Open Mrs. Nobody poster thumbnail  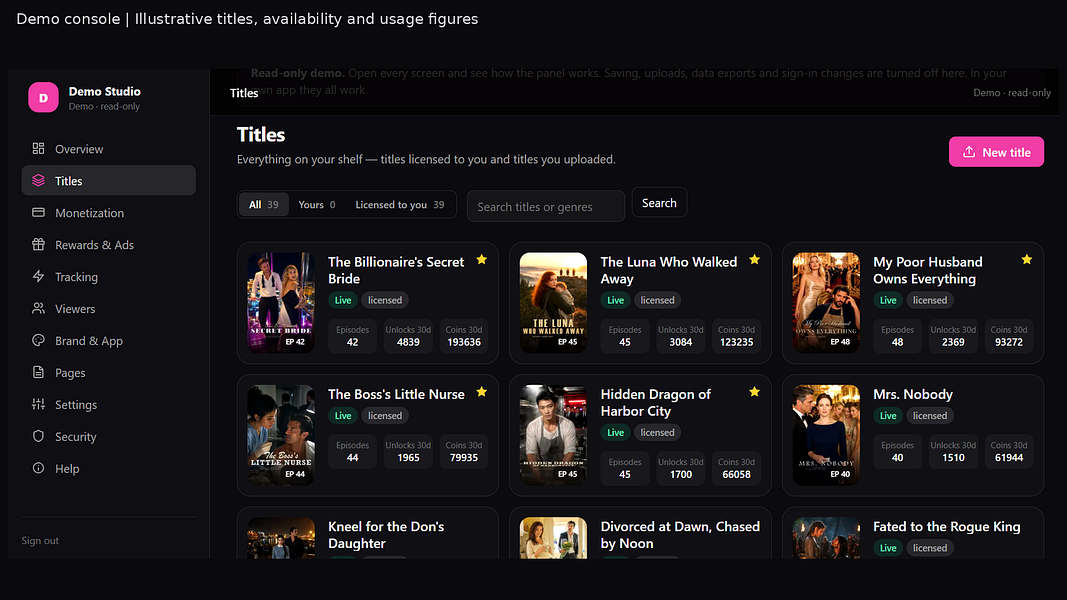click(x=826, y=435)
